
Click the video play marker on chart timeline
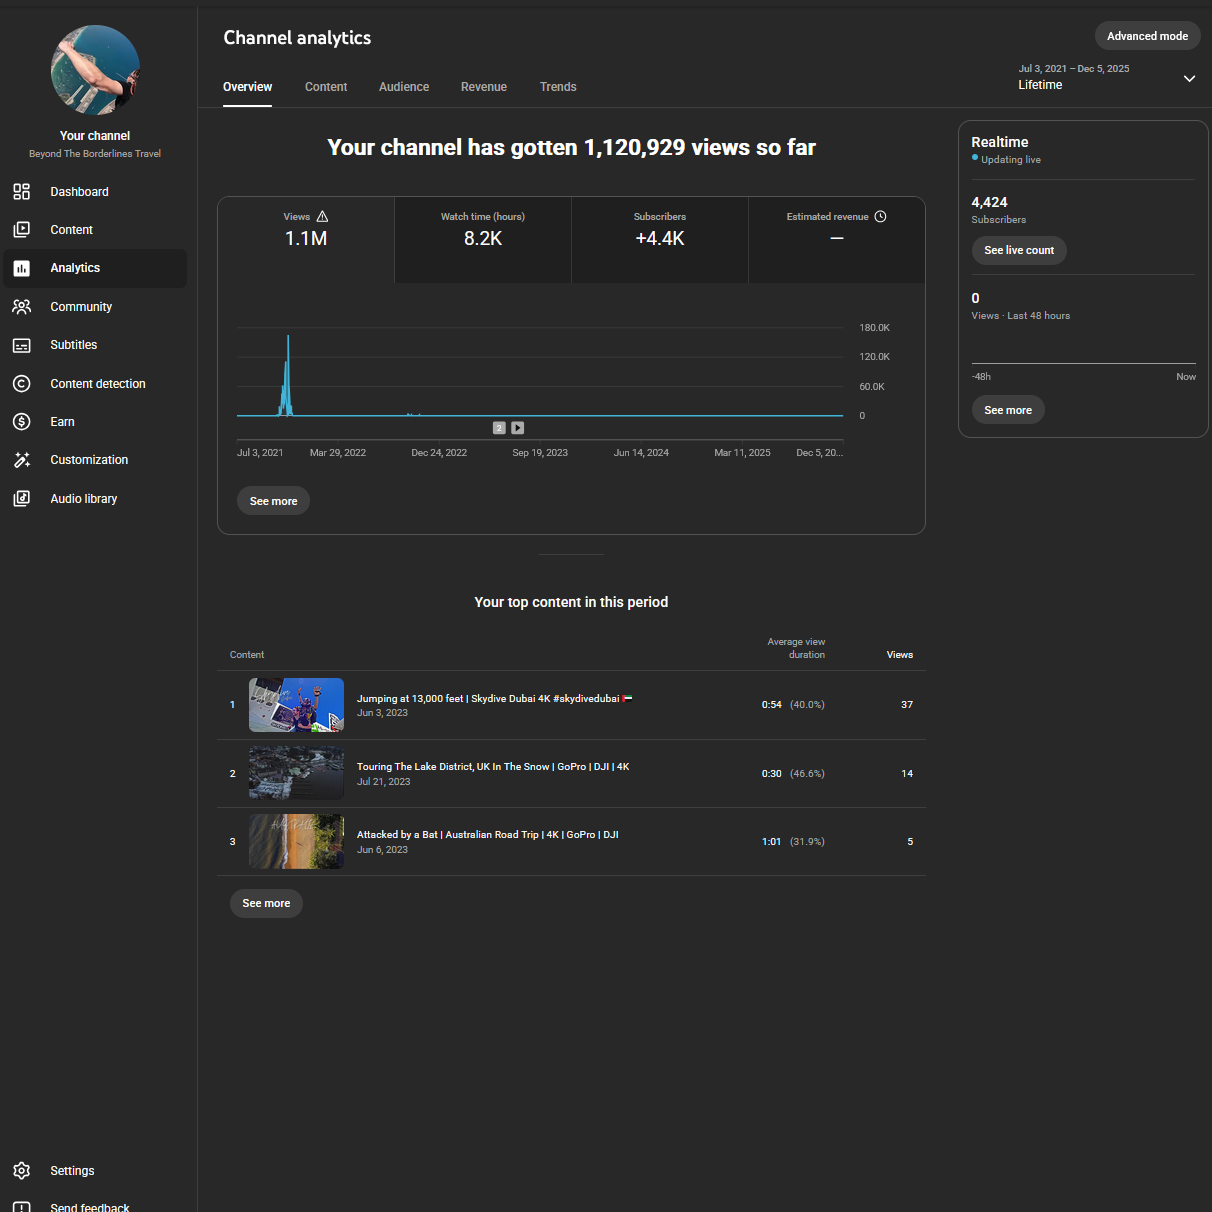(x=518, y=428)
